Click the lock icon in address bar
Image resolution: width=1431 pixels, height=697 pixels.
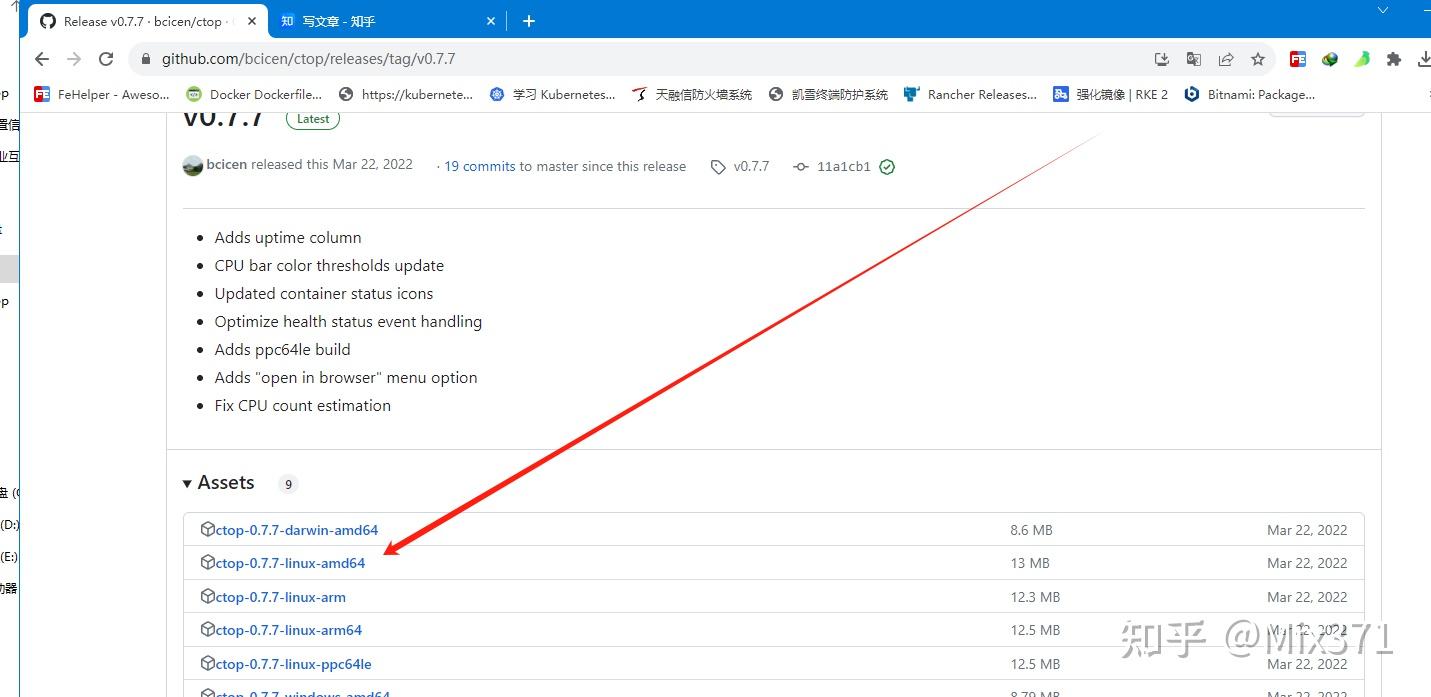[147, 59]
